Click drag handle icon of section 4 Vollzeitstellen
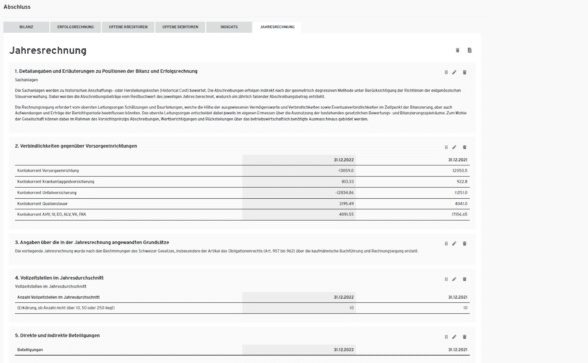 pos(446,279)
